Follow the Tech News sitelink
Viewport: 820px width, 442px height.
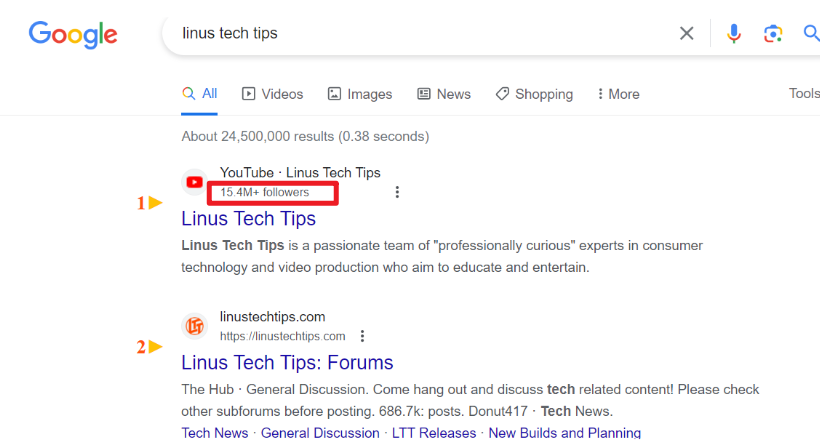(214, 433)
